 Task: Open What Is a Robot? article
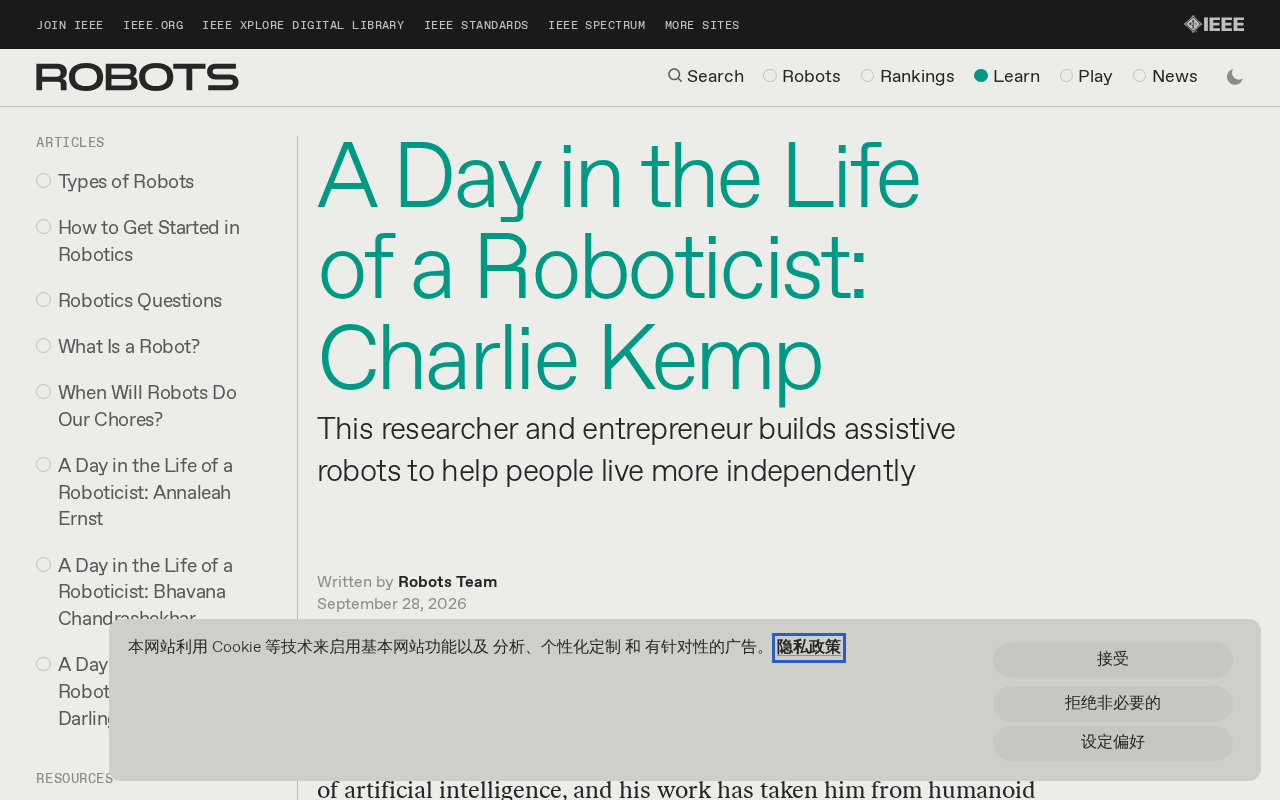pos(129,346)
